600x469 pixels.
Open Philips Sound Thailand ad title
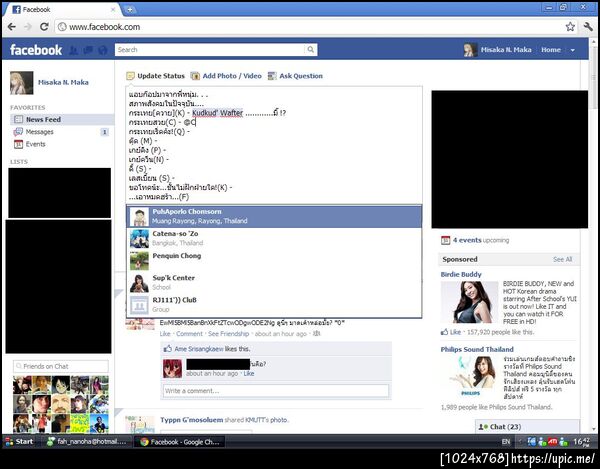coord(477,349)
